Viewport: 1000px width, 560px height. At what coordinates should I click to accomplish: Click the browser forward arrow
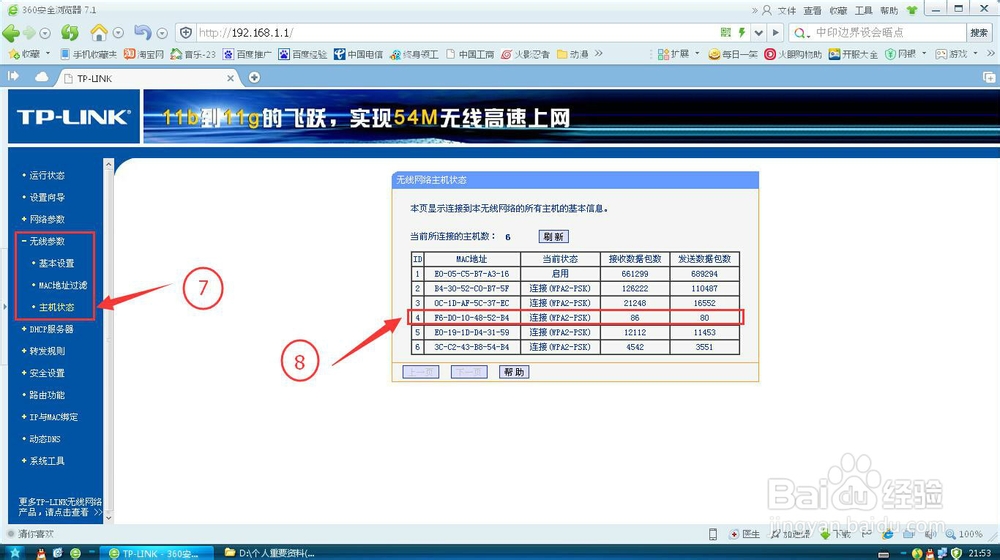29,33
